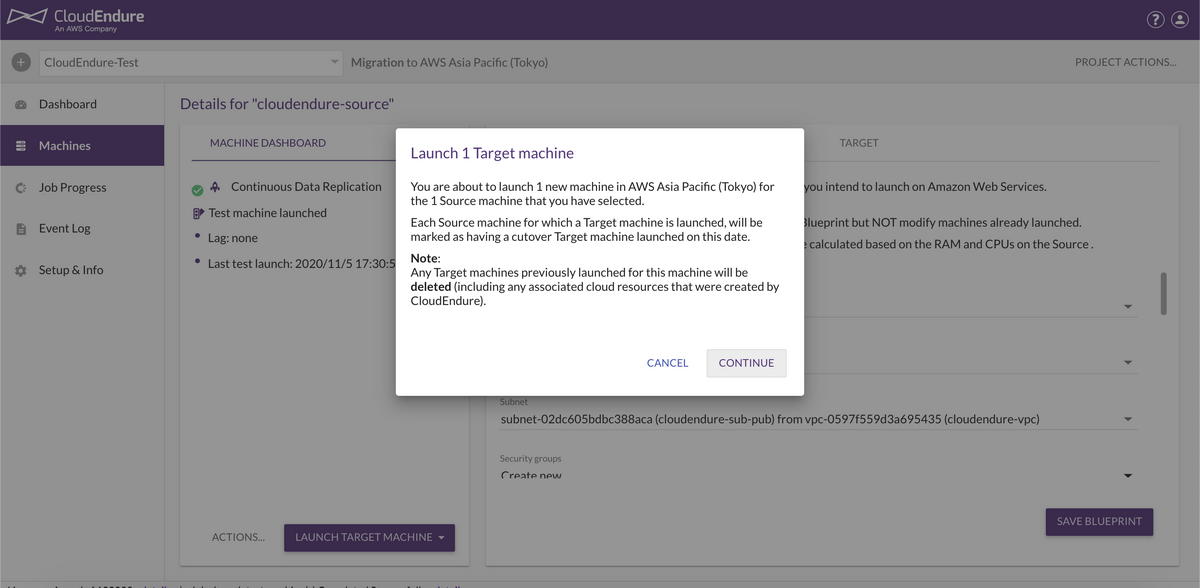Viewport: 1200px width, 588px height.
Task: Click the 'Details for cloudendure-source' heading
Action: coord(287,104)
